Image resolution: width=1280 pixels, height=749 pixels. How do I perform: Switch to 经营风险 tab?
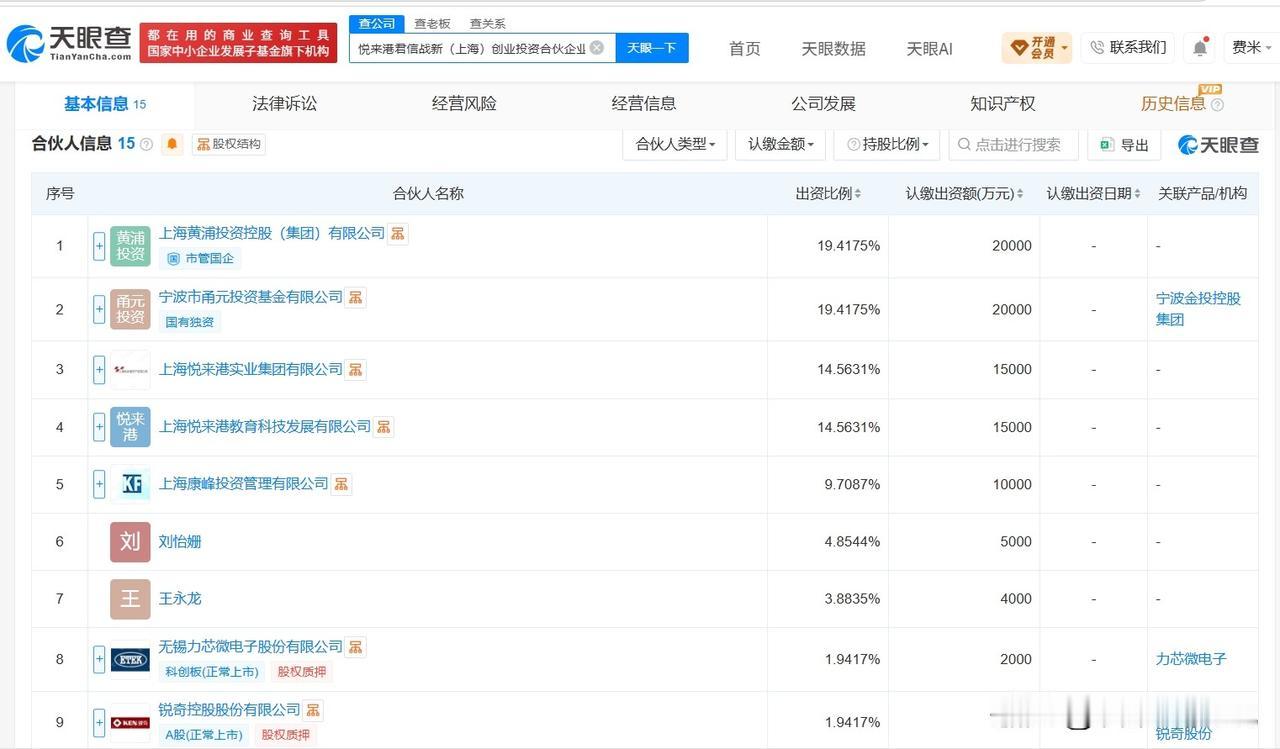[464, 104]
